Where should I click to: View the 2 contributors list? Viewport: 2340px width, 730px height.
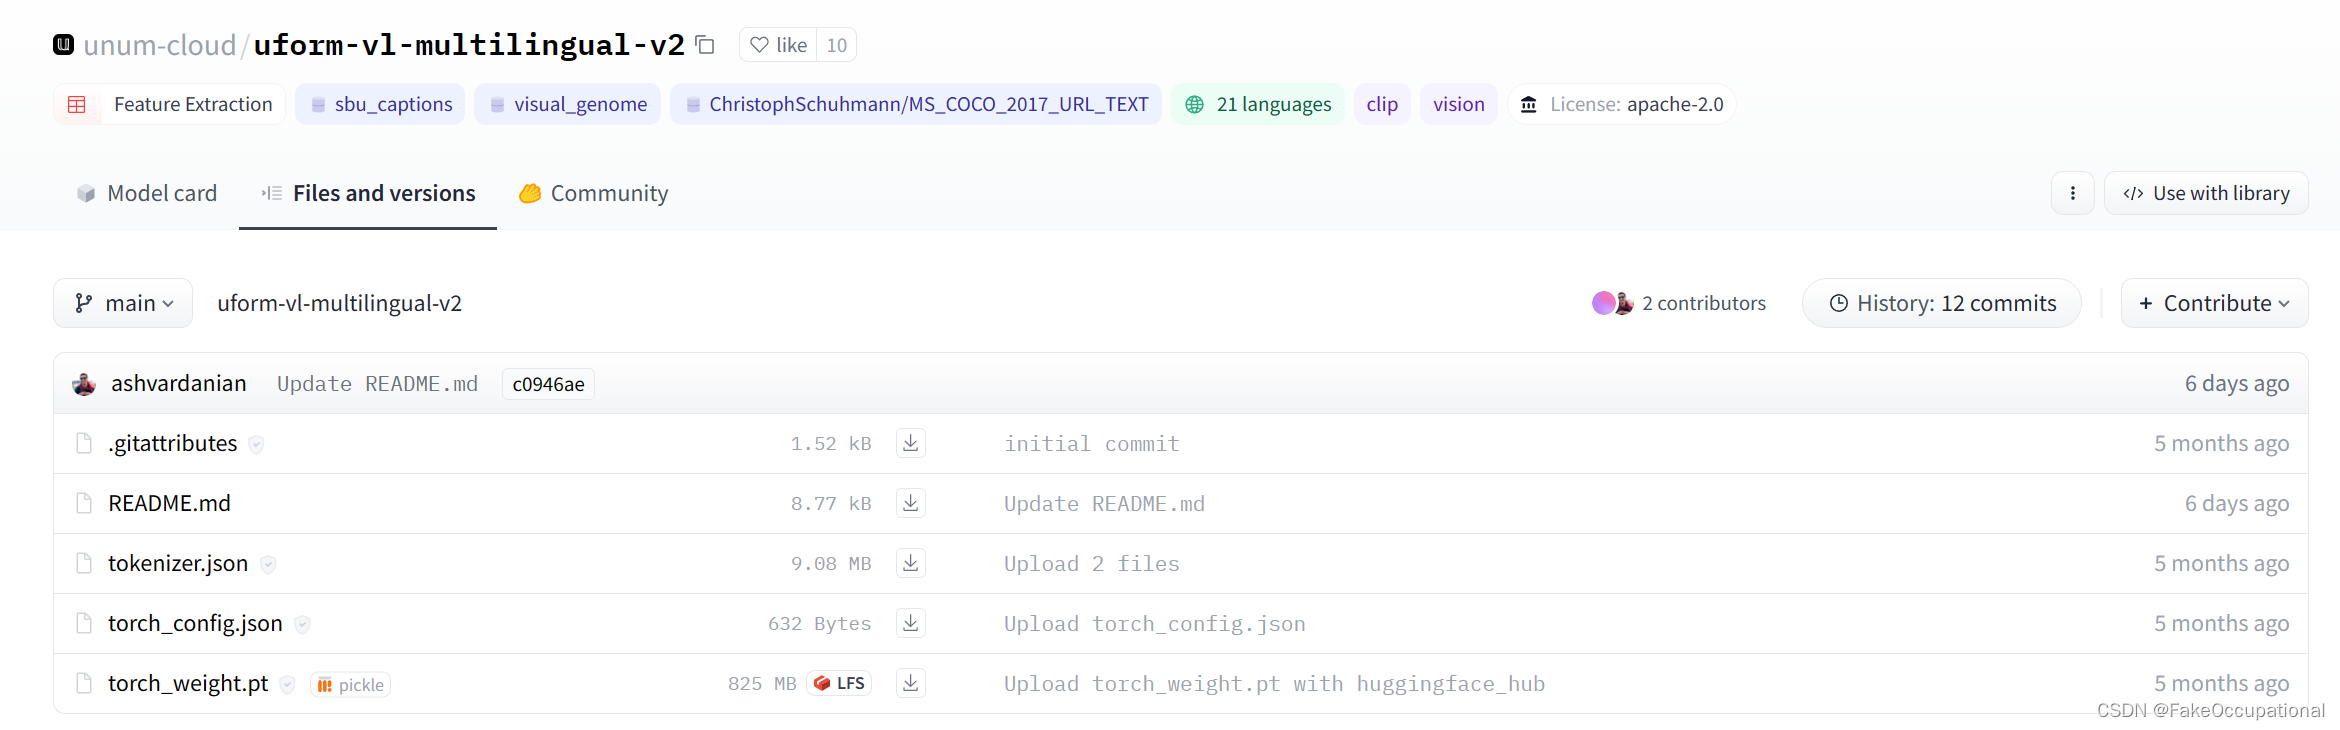(1679, 303)
